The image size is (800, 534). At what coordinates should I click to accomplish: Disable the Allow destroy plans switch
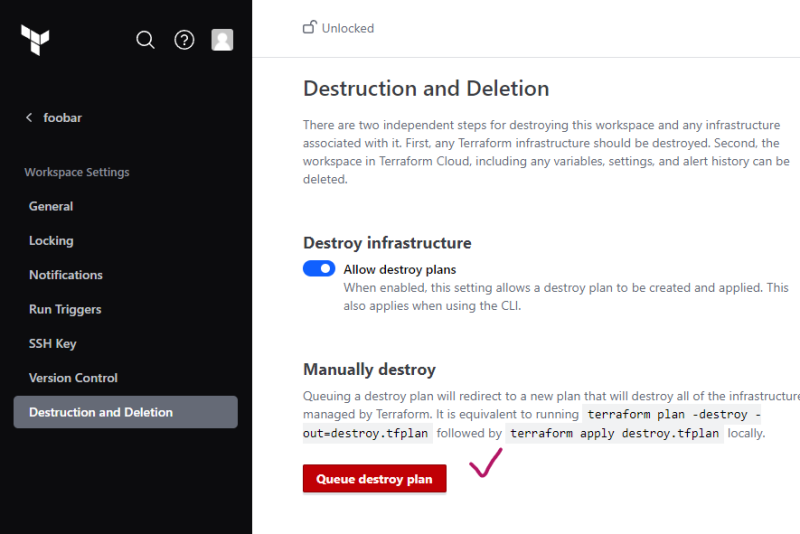(319, 269)
